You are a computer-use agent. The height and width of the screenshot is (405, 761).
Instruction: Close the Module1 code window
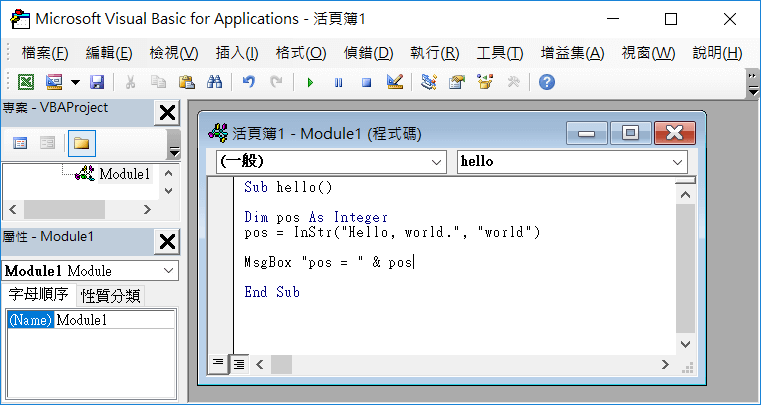click(x=675, y=133)
